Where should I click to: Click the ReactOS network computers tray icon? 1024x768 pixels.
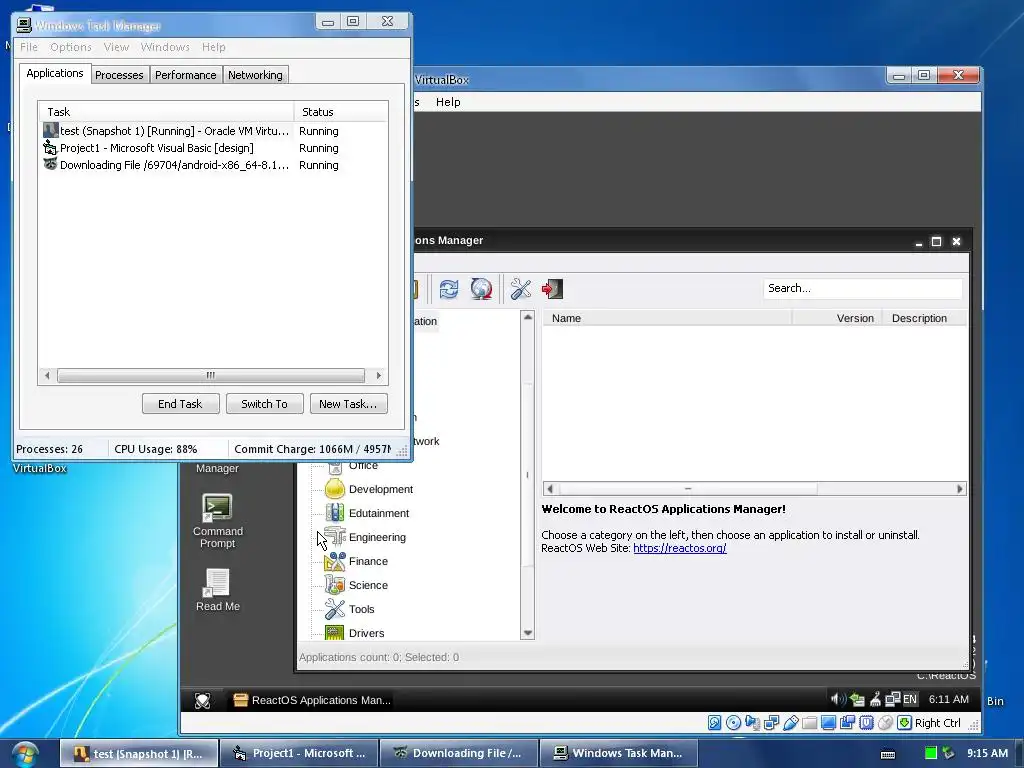click(892, 699)
